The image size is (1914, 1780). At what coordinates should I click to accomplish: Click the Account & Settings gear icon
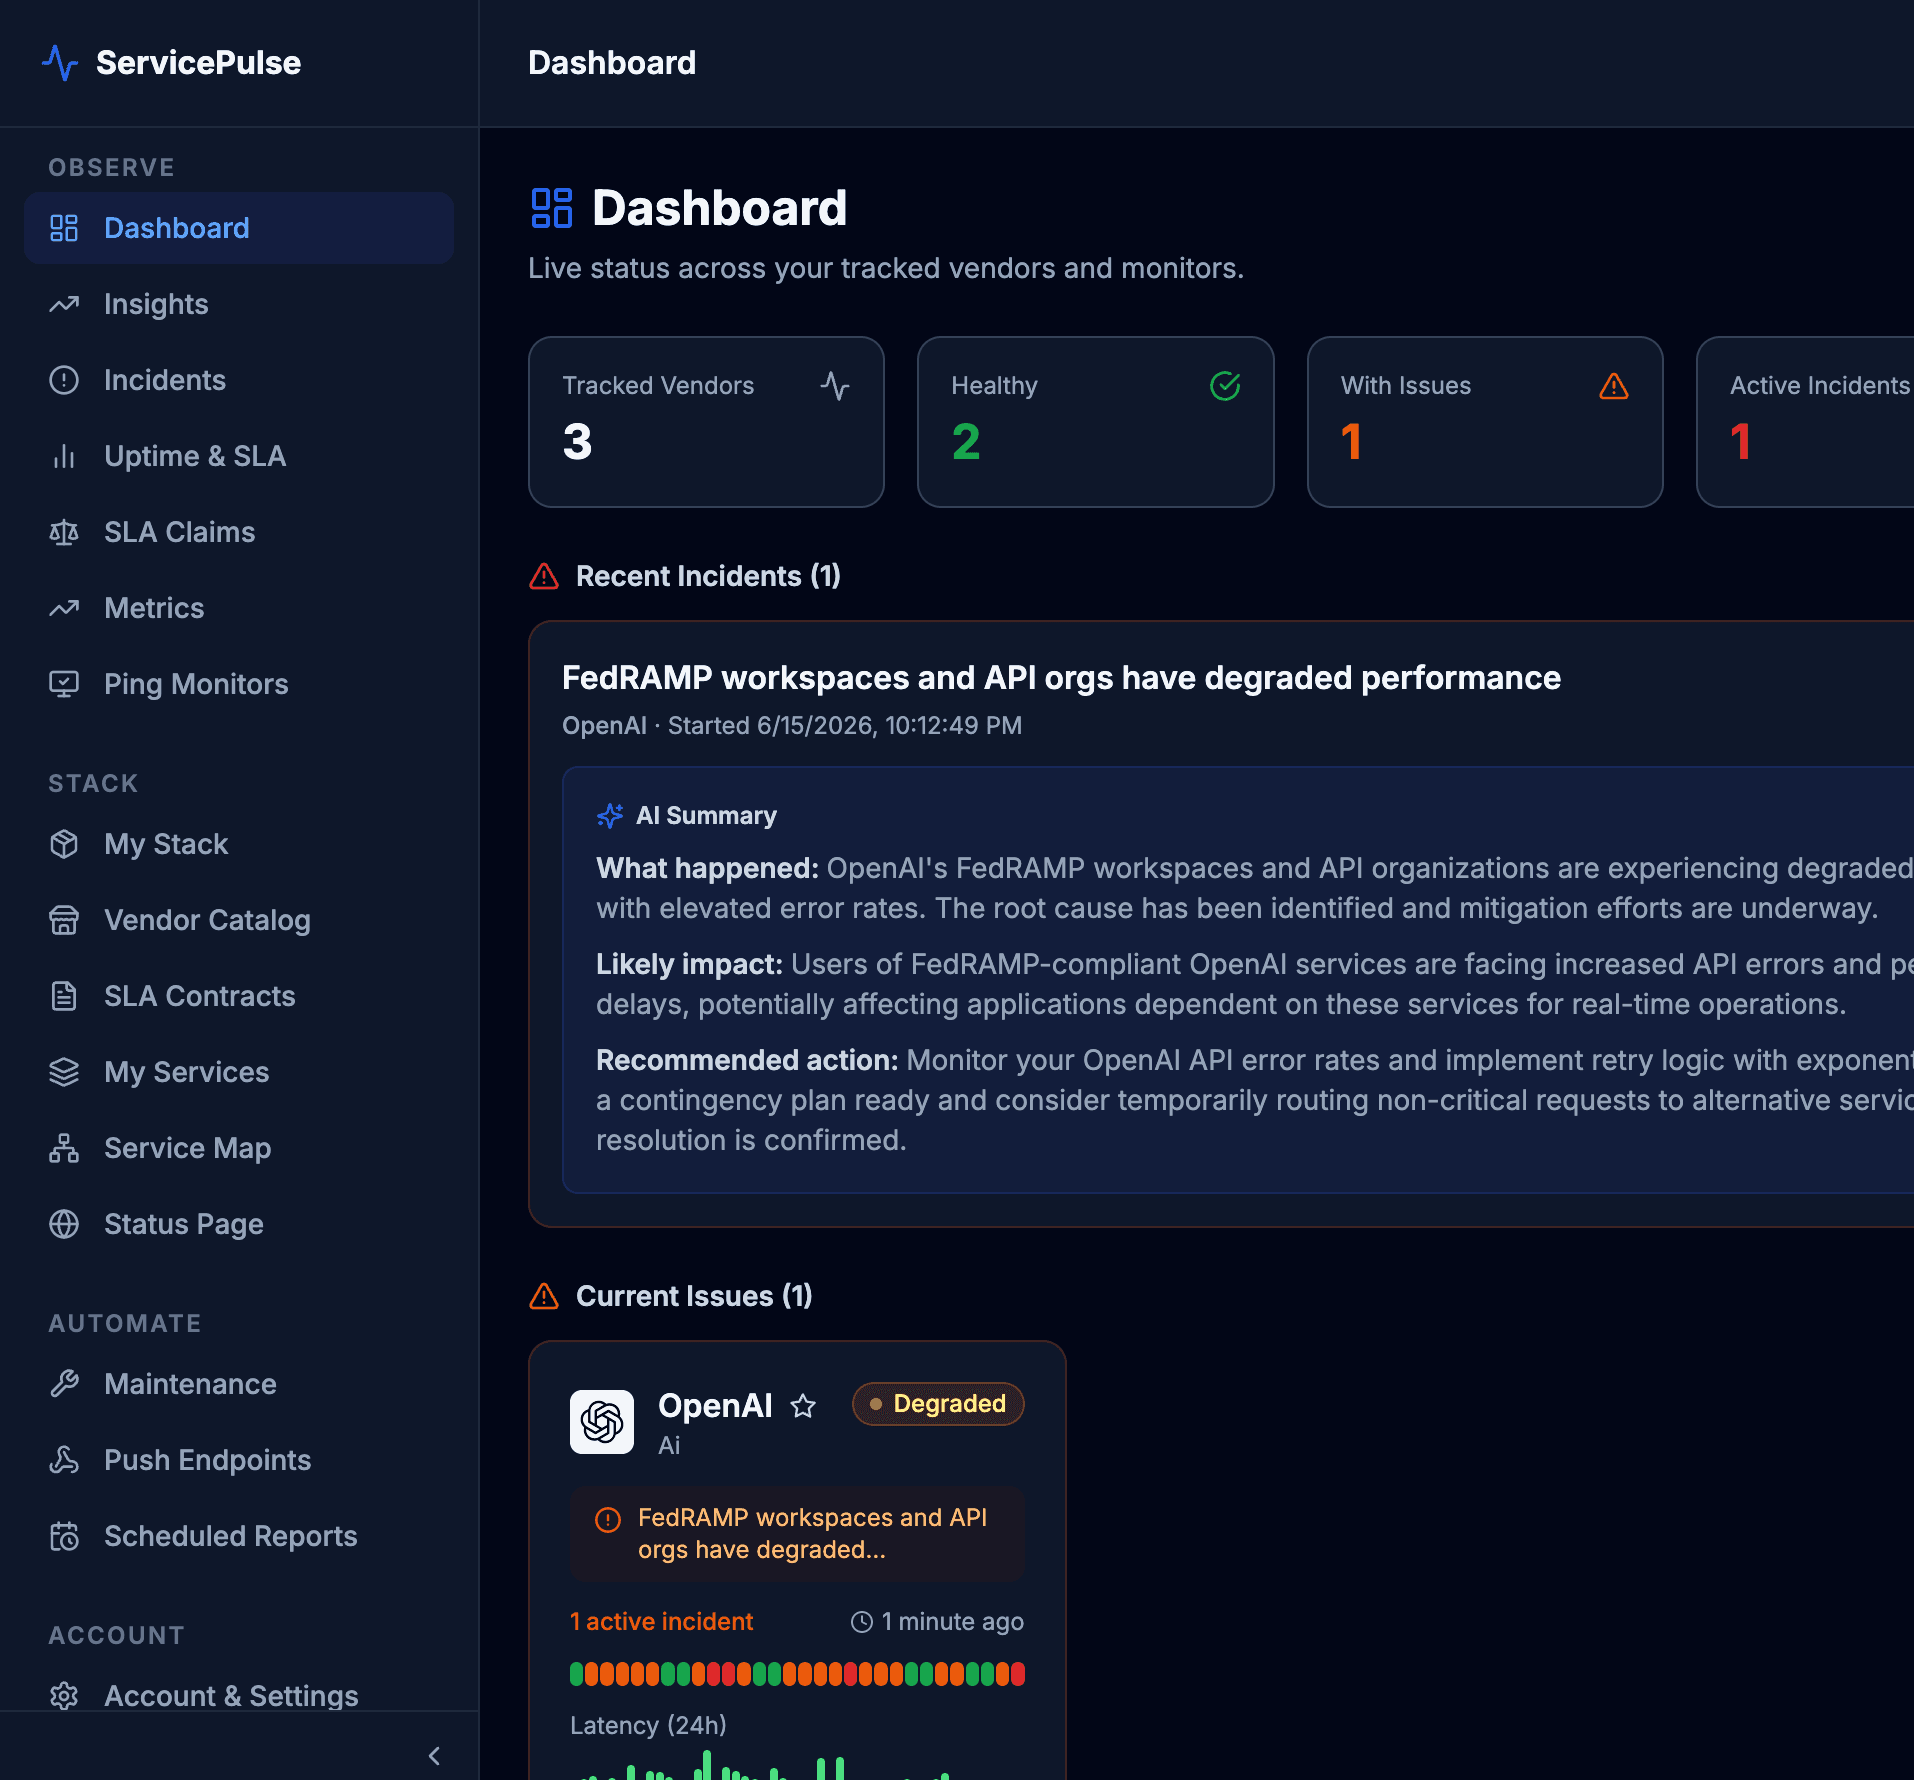[64, 1696]
